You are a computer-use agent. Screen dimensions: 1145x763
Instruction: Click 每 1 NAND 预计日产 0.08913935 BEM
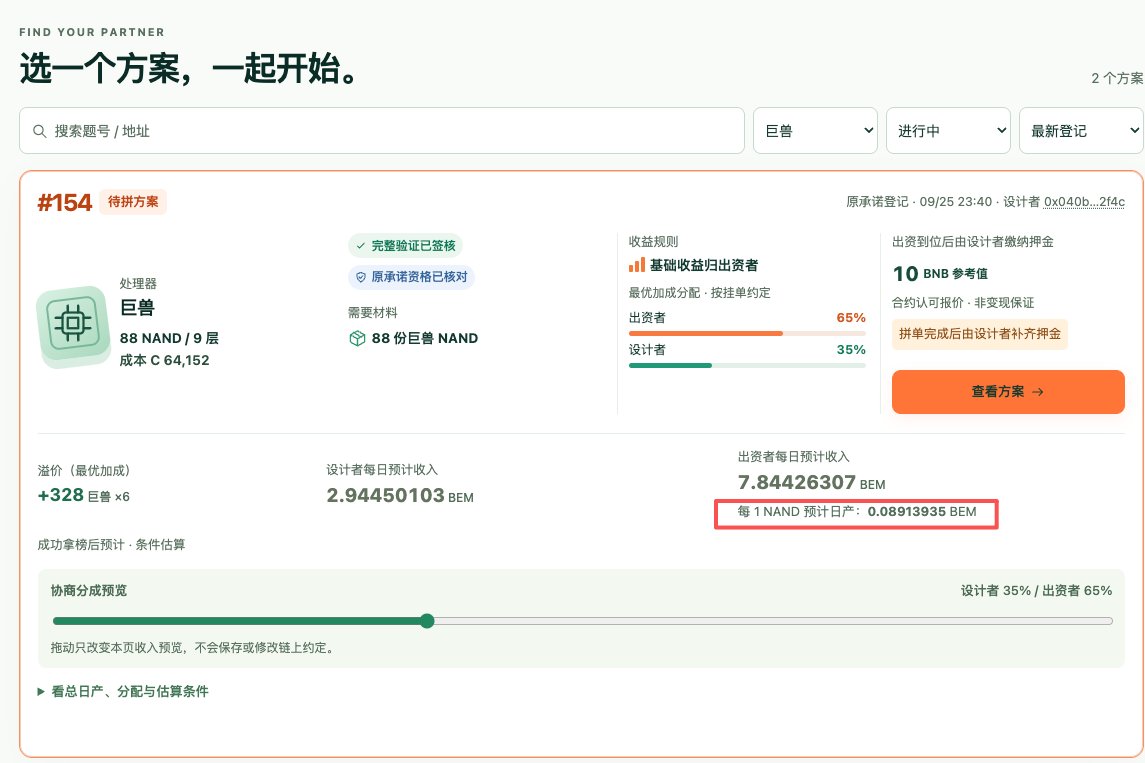(857, 512)
